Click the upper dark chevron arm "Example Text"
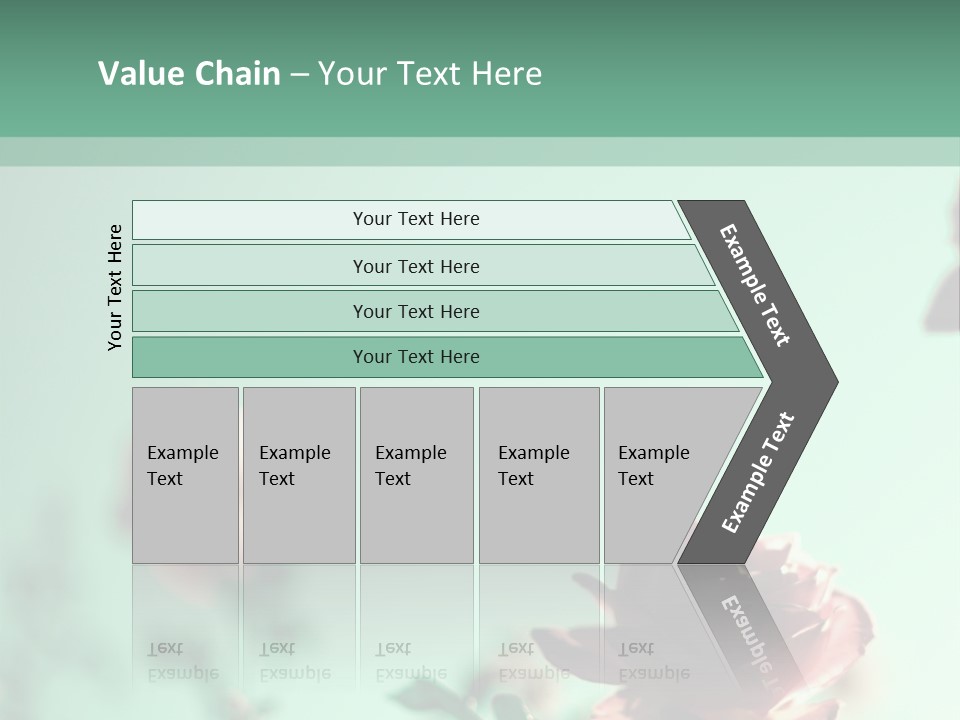Viewport: 960px width, 720px height. click(756, 285)
